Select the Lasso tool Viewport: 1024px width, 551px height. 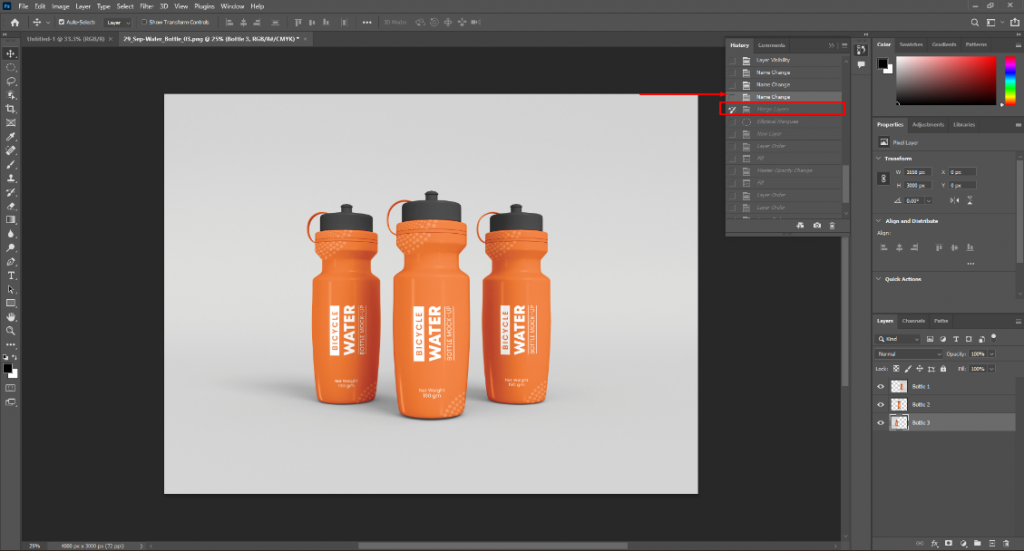tap(10, 81)
